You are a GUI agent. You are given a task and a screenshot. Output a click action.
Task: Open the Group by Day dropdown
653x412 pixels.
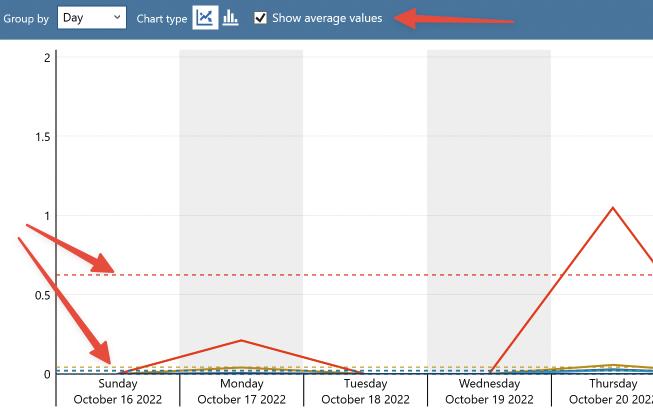[x=92, y=18]
